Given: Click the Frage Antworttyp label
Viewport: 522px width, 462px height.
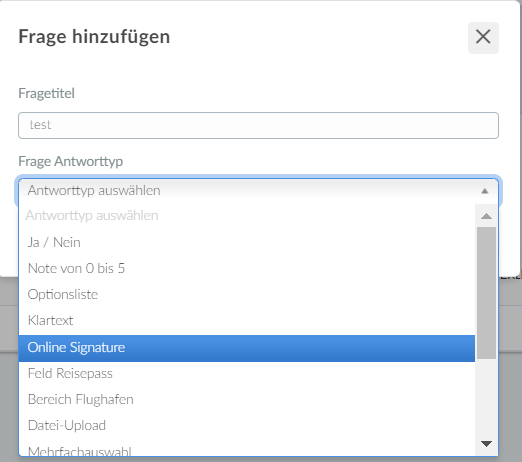Looking at the screenshot, I should [71, 162].
